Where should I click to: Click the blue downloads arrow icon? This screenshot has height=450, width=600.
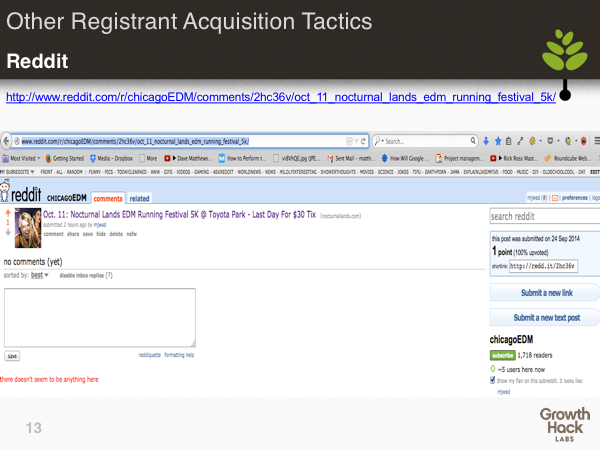click(x=486, y=141)
